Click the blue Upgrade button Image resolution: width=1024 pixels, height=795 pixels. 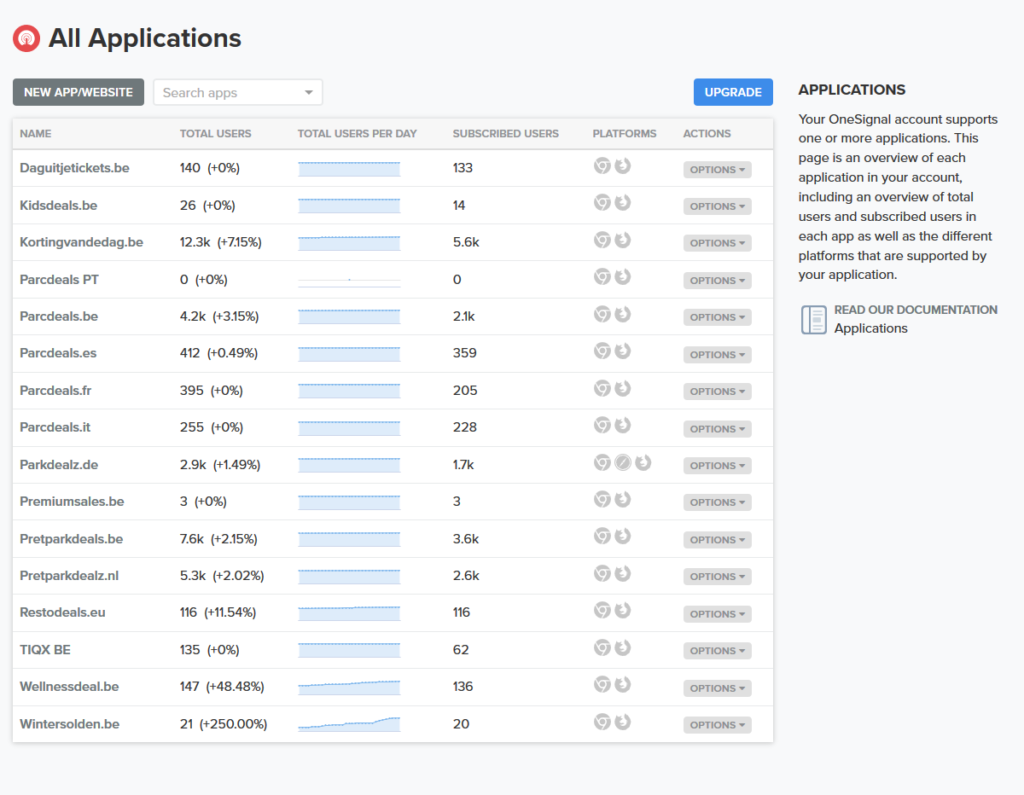[x=733, y=92]
